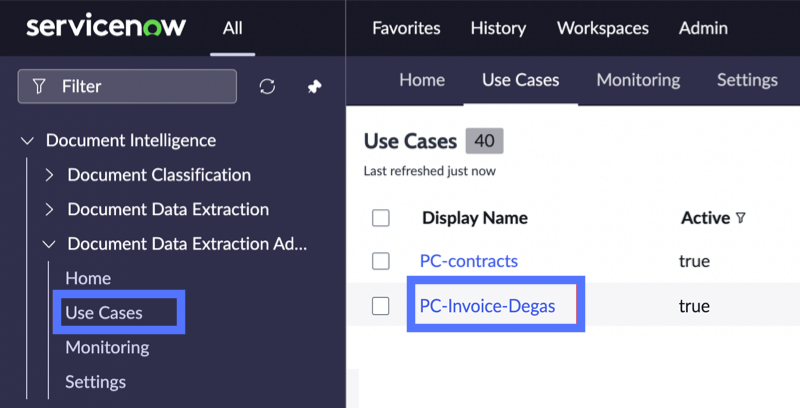Click the ServiceNow logo
This screenshot has height=408, width=800.
106,27
